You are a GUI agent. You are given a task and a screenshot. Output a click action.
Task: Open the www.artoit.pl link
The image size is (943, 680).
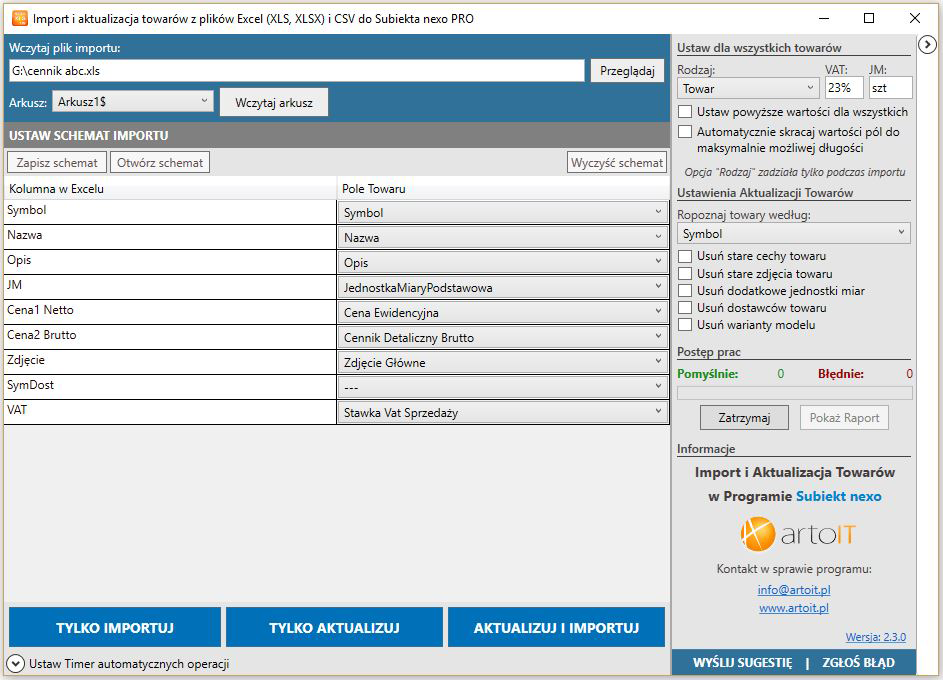pyautogui.click(x=794, y=608)
